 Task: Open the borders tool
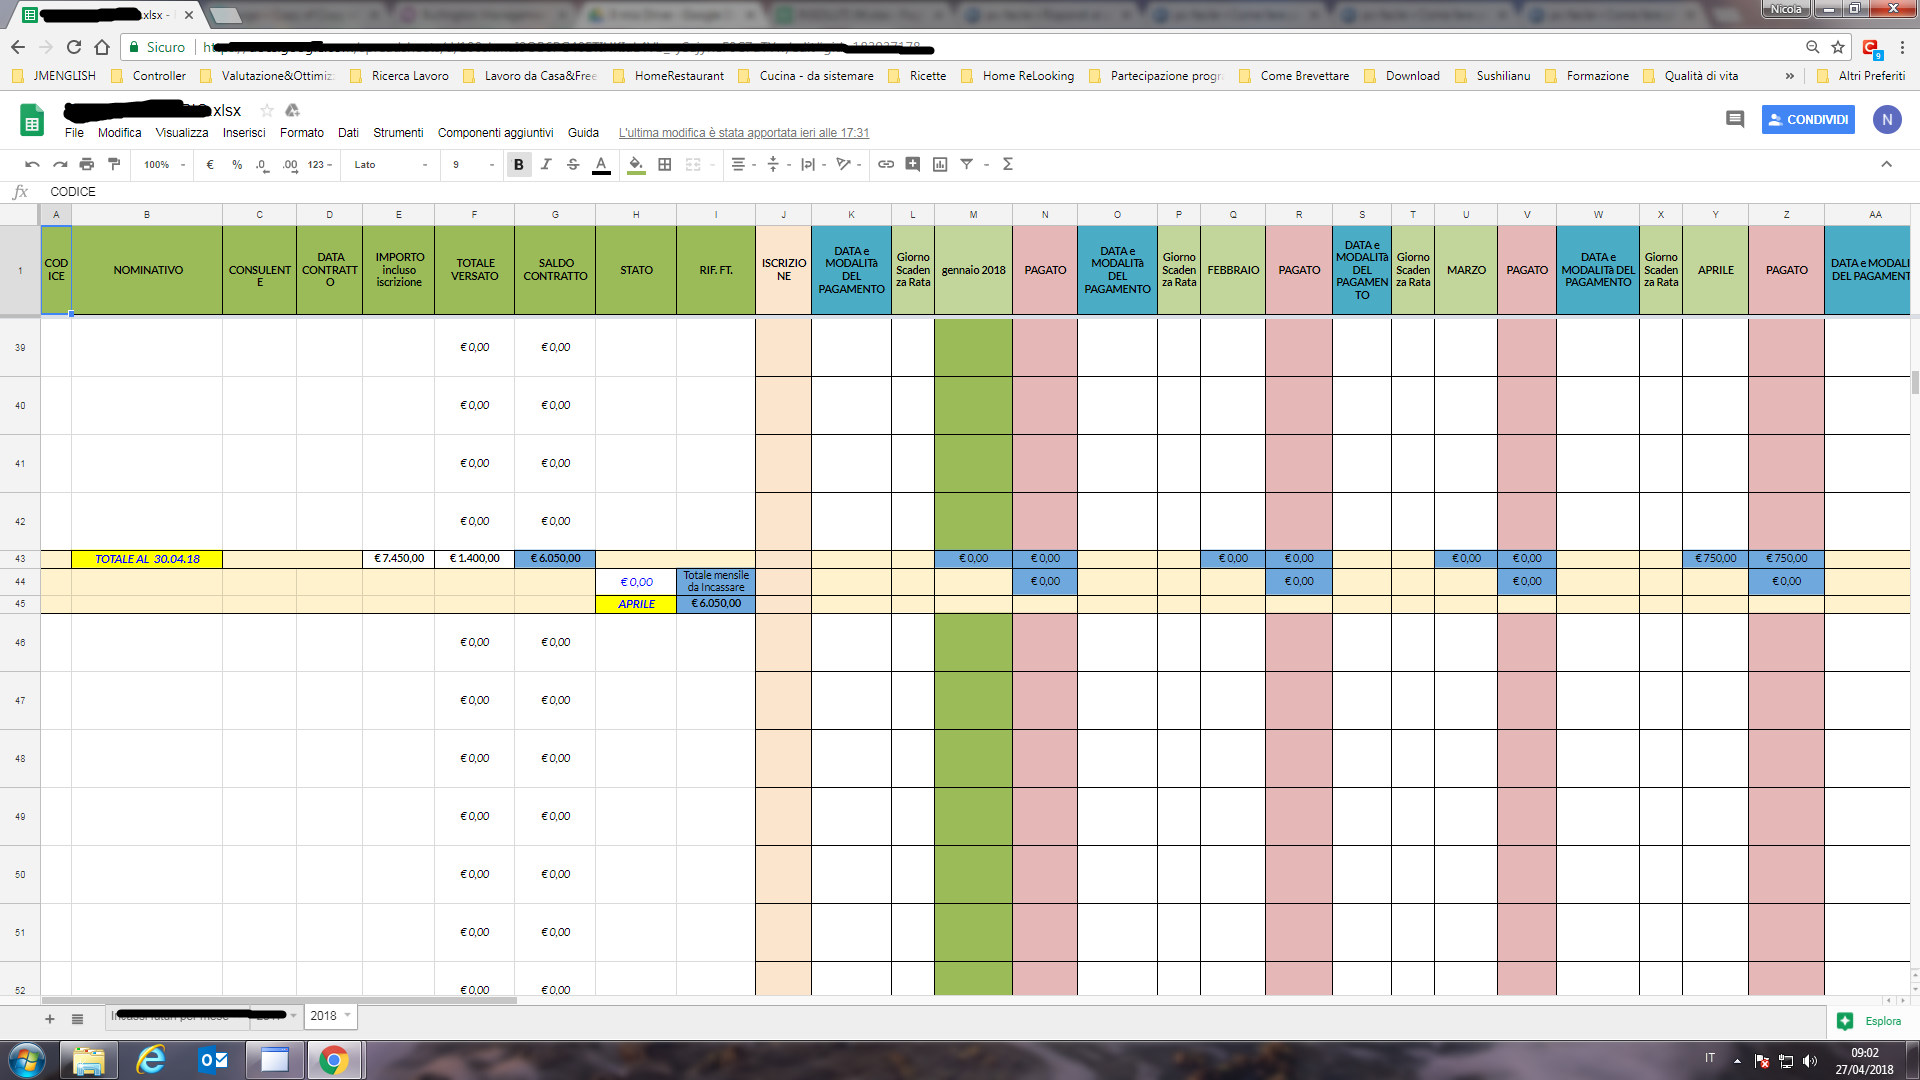(665, 164)
